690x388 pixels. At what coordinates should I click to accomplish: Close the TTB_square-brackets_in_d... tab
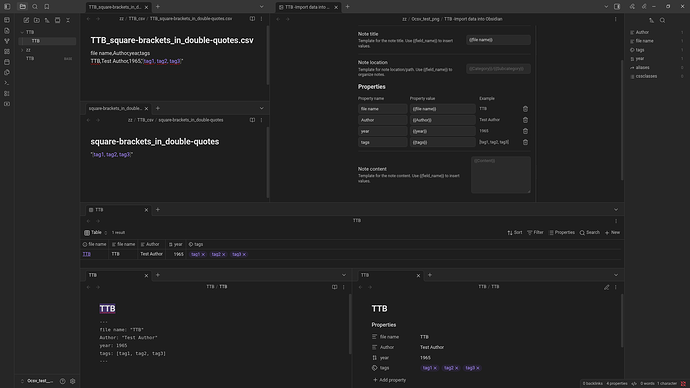(x=147, y=7)
